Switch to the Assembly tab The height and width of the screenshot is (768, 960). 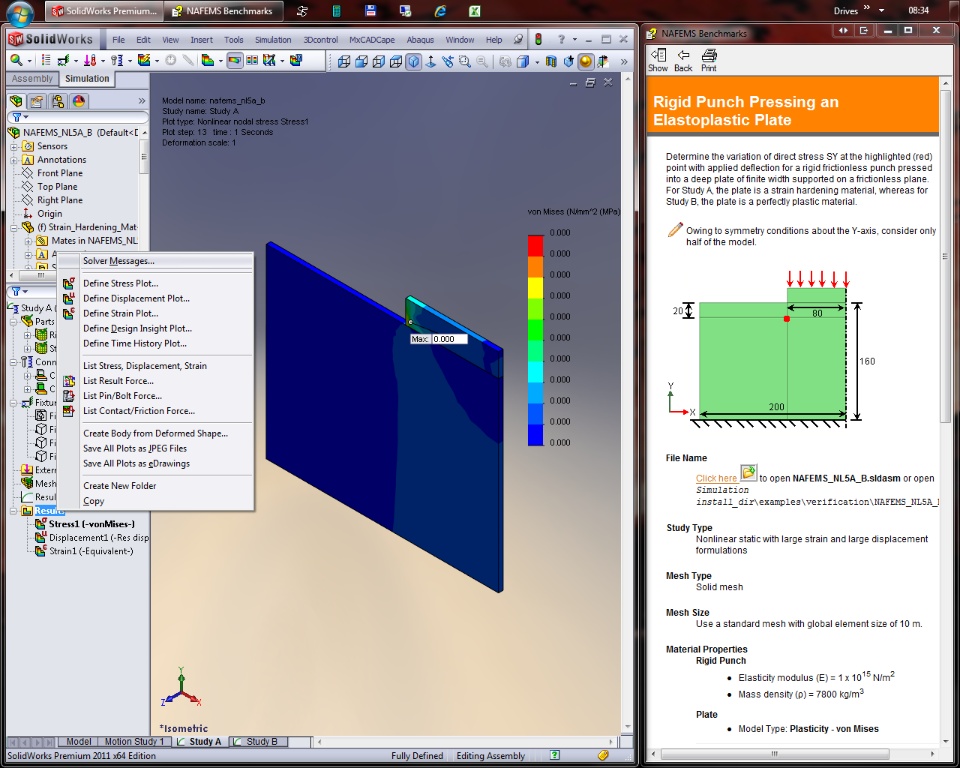click(32, 79)
